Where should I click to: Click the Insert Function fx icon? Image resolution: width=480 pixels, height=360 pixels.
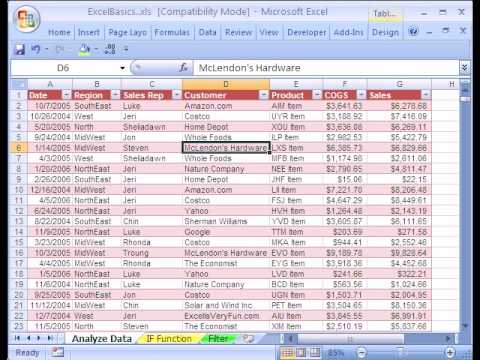click(x=183, y=68)
